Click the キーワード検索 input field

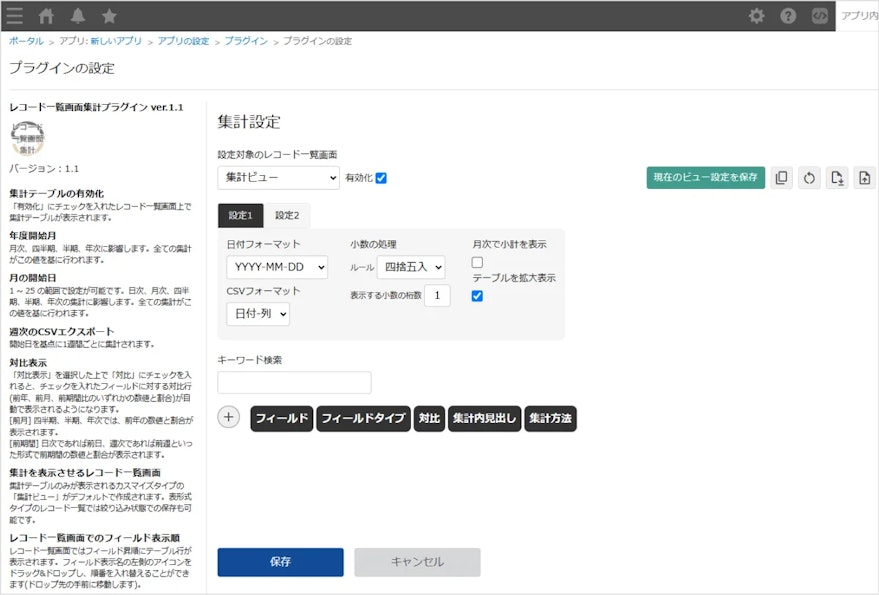coord(294,381)
